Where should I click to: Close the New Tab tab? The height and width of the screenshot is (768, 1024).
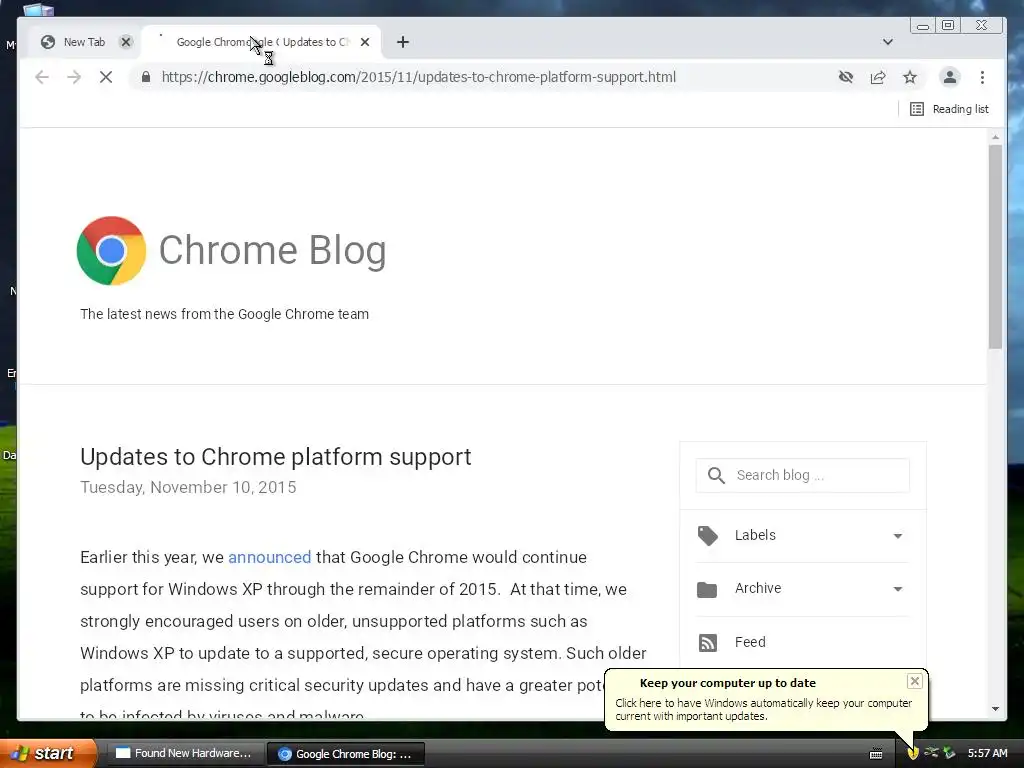click(126, 42)
